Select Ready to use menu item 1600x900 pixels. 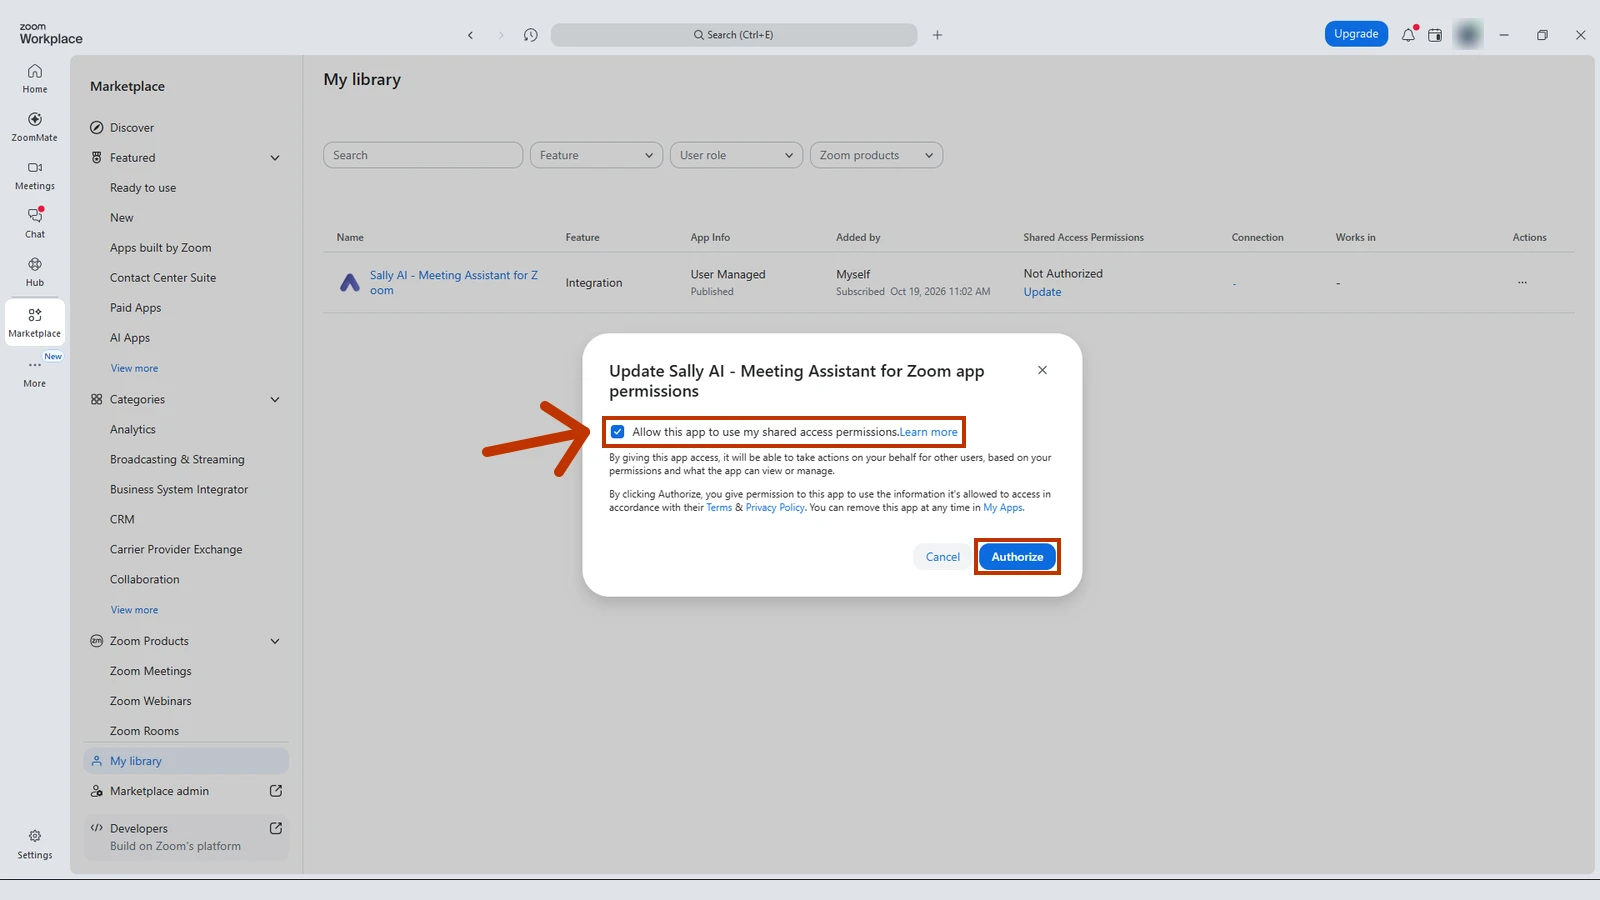point(143,188)
